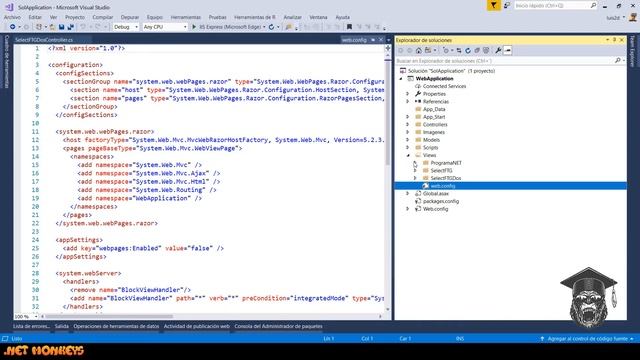Viewport: 640px width, 360px height.
Task: Open the notifications flag icon
Action: [x=493, y=5]
